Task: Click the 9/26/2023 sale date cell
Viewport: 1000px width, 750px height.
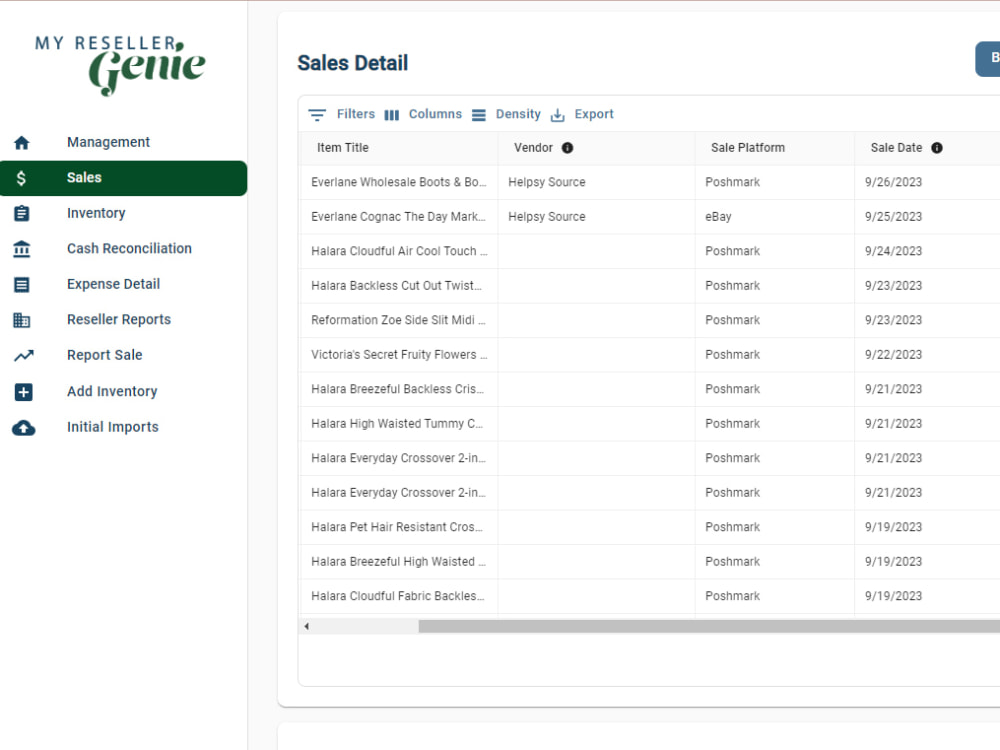Action: click(x=927, y=182)
